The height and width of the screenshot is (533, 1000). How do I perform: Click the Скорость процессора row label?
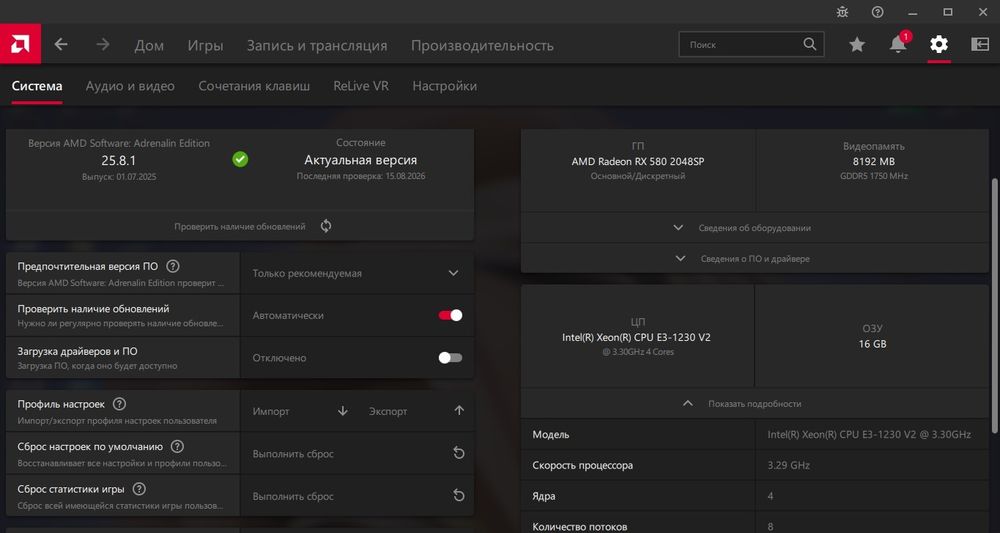click(x=583, y=465)
